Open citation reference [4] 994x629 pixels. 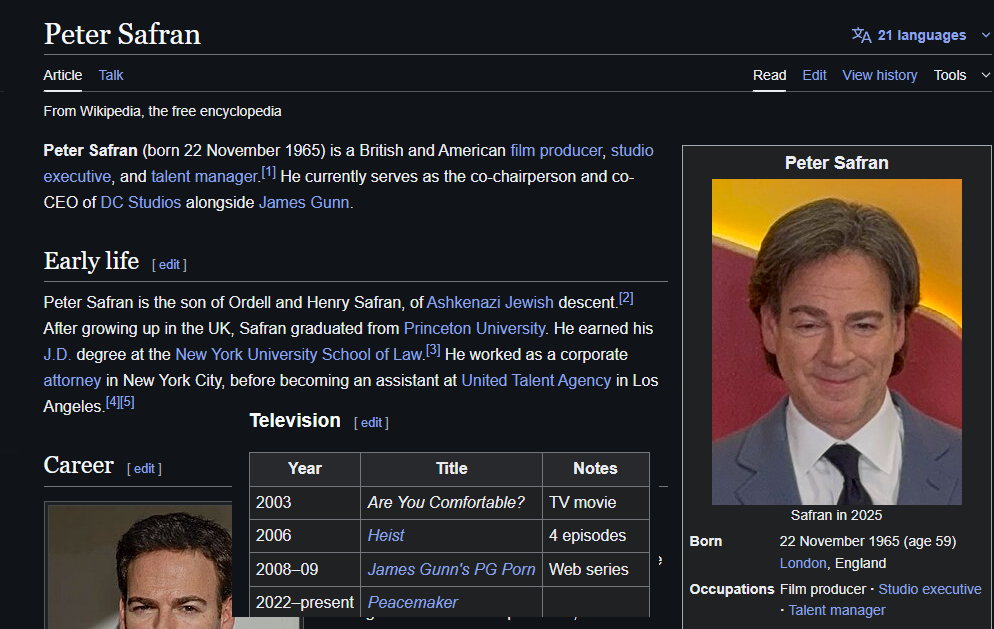(112, 402)
